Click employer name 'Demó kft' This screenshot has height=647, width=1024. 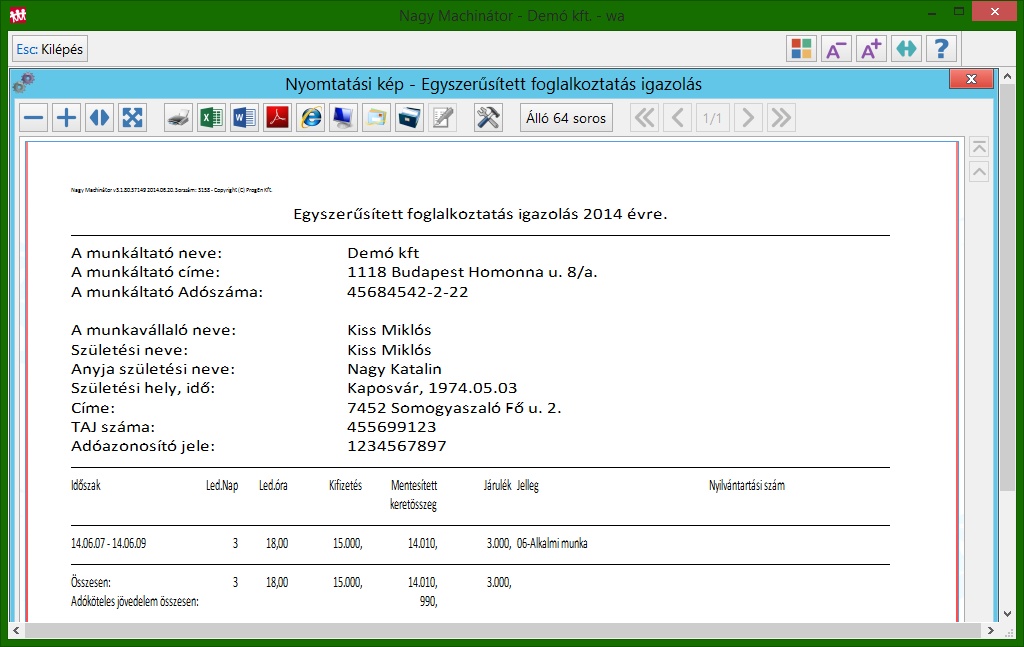383,253
